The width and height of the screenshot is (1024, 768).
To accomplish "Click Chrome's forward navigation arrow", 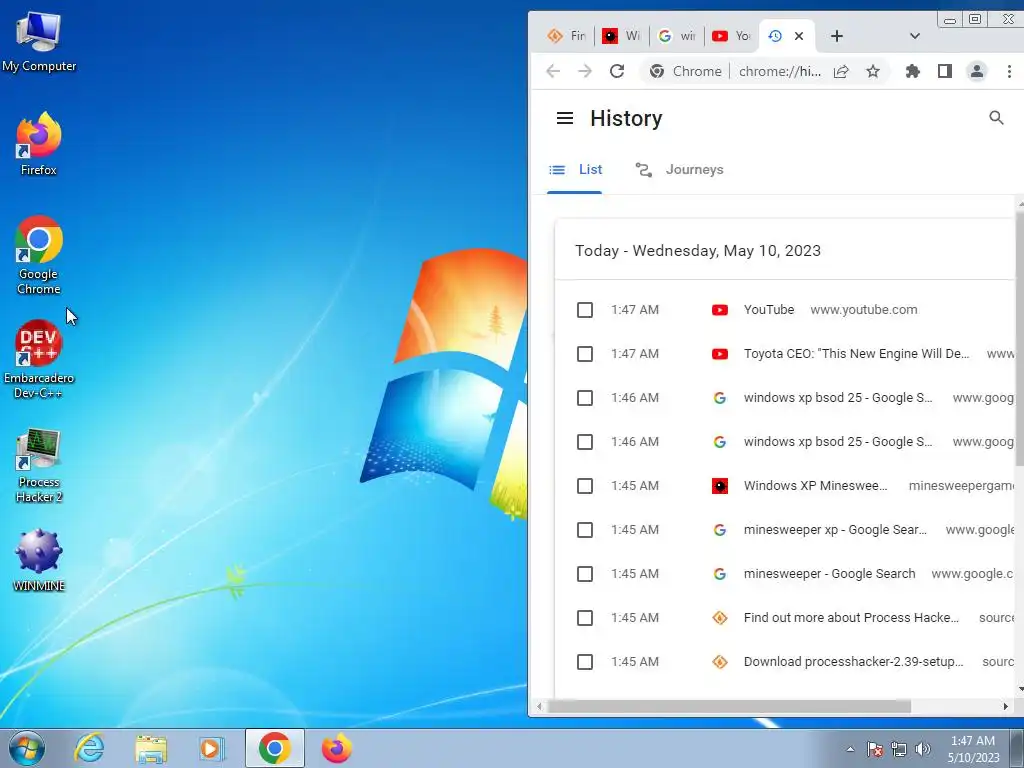I will [584, 71].
